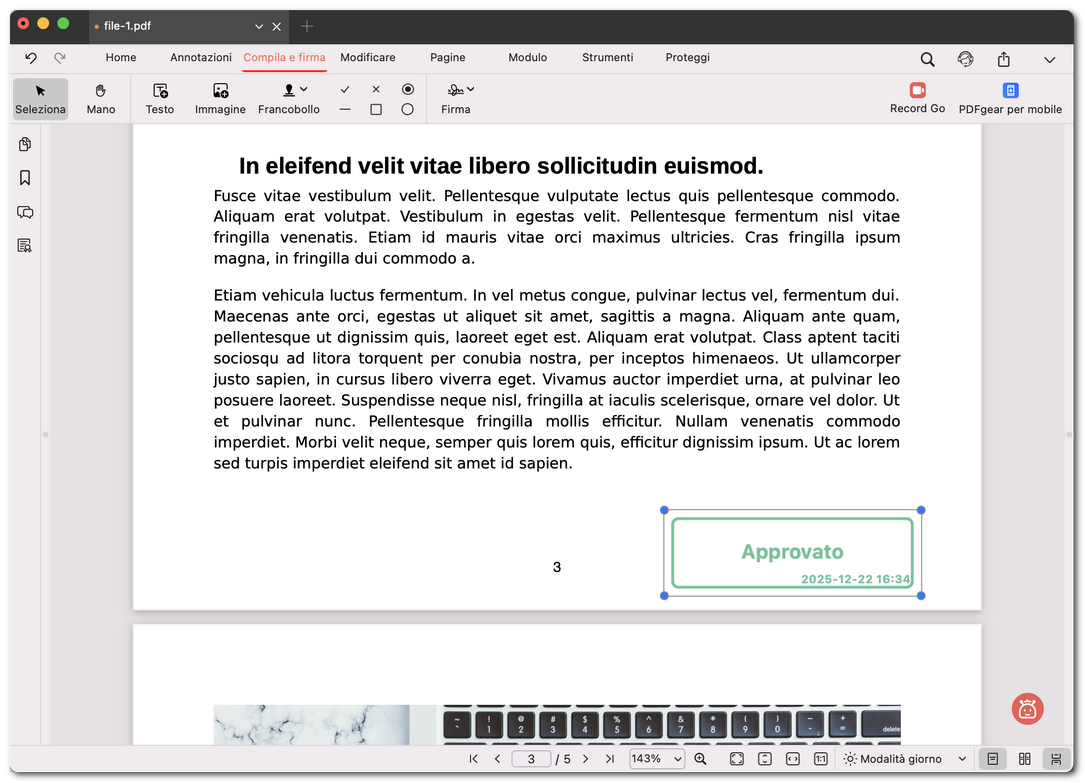Activate the Mano pan tool
The image size is (1085, 783).
pyautogui.click(x=100, y=98)
